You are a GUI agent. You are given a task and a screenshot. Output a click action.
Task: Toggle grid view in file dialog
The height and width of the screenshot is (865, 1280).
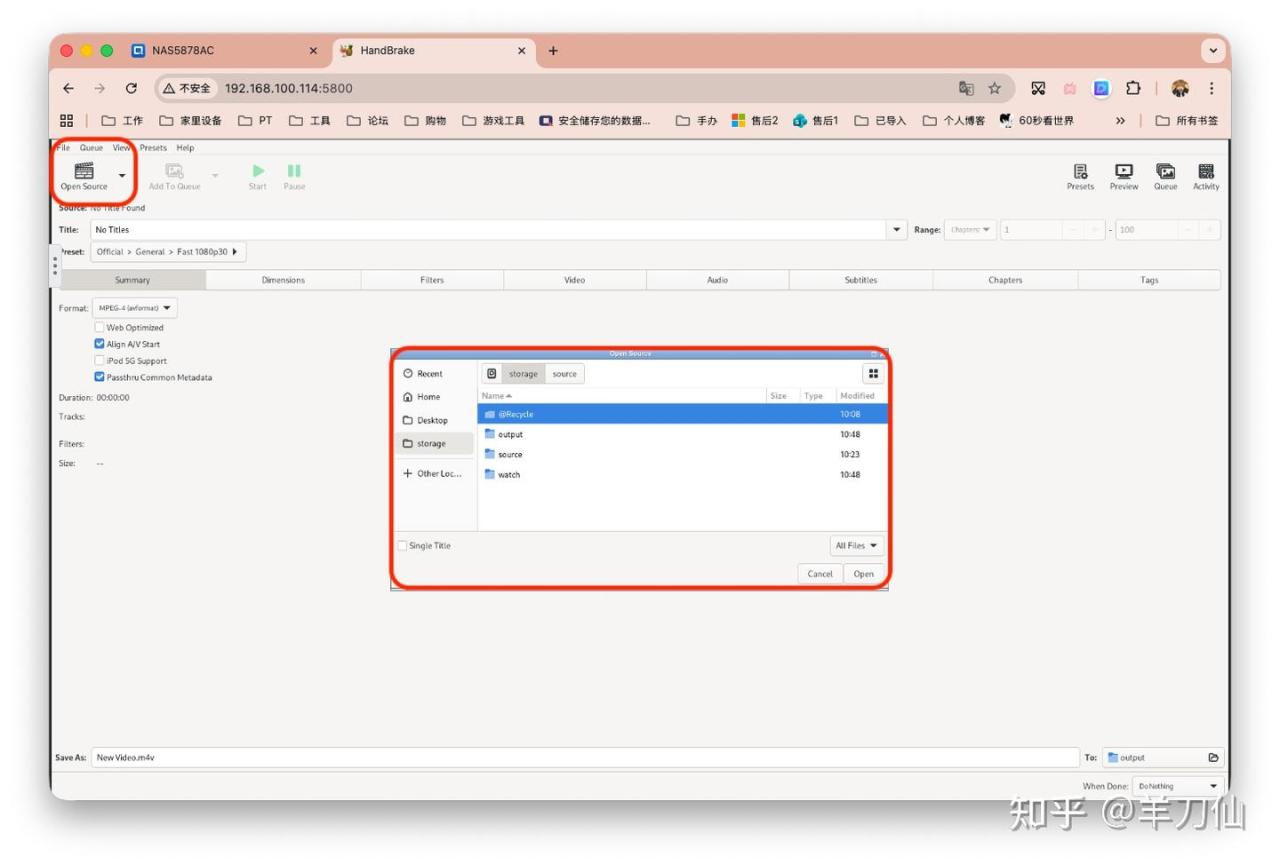click(x=873, y=374)
